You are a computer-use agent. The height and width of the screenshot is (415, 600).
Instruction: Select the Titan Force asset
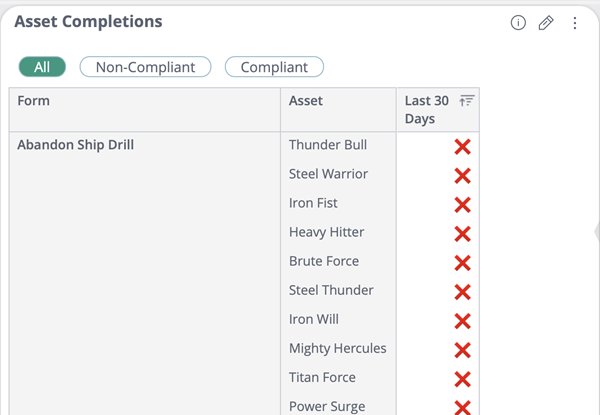(322, 378)
